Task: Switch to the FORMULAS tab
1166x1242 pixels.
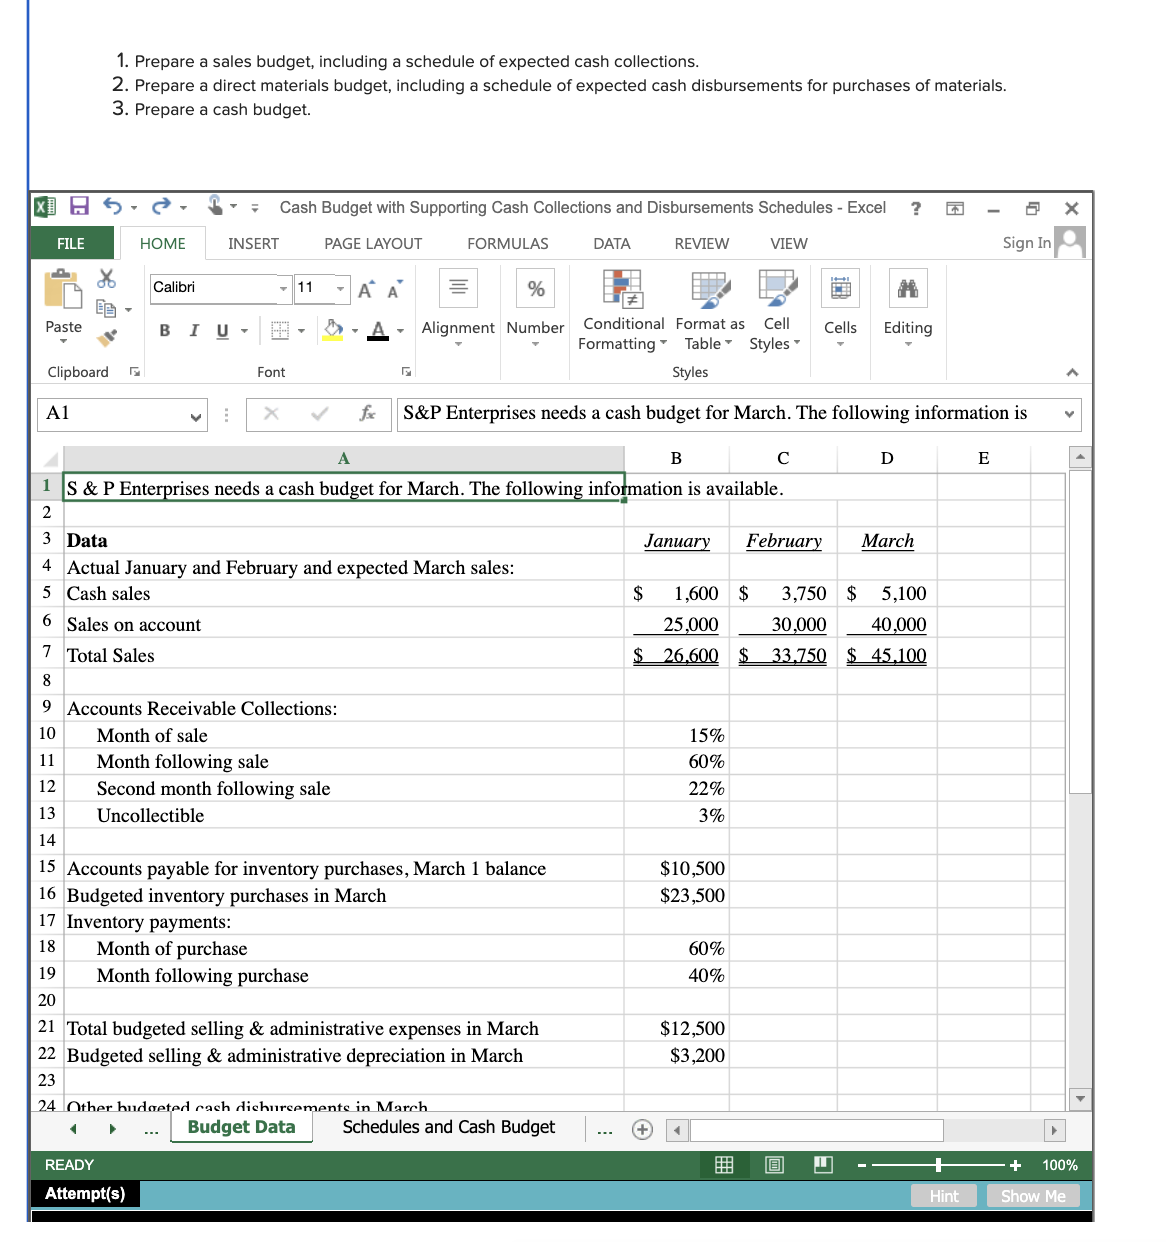Action: (508, 243)
